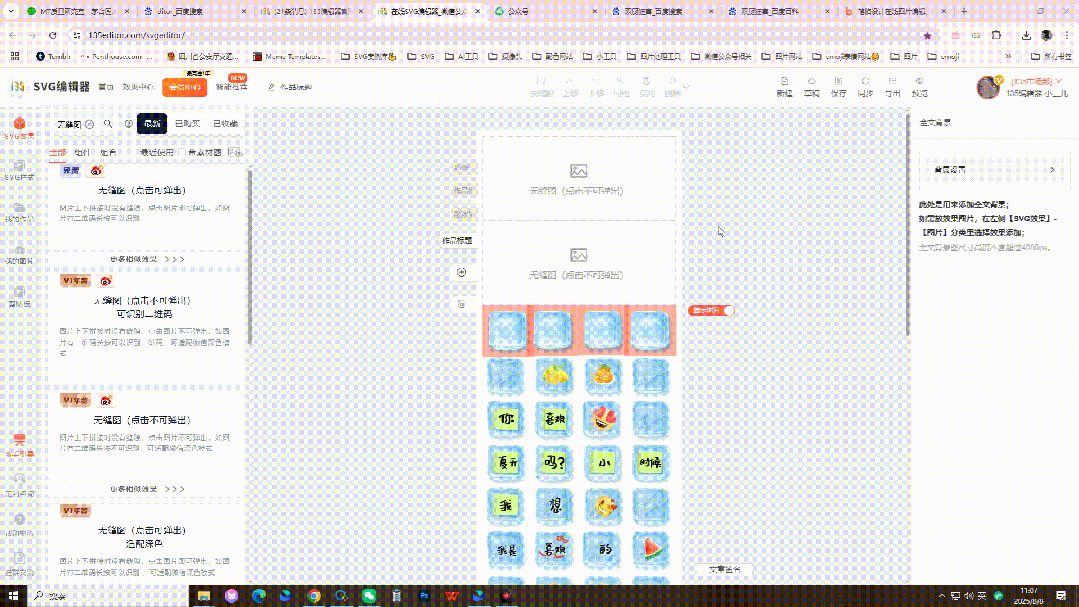Click the canvas area vertical scrollbar
This screenshot has height=607, width=1079.
pos(908,225)
